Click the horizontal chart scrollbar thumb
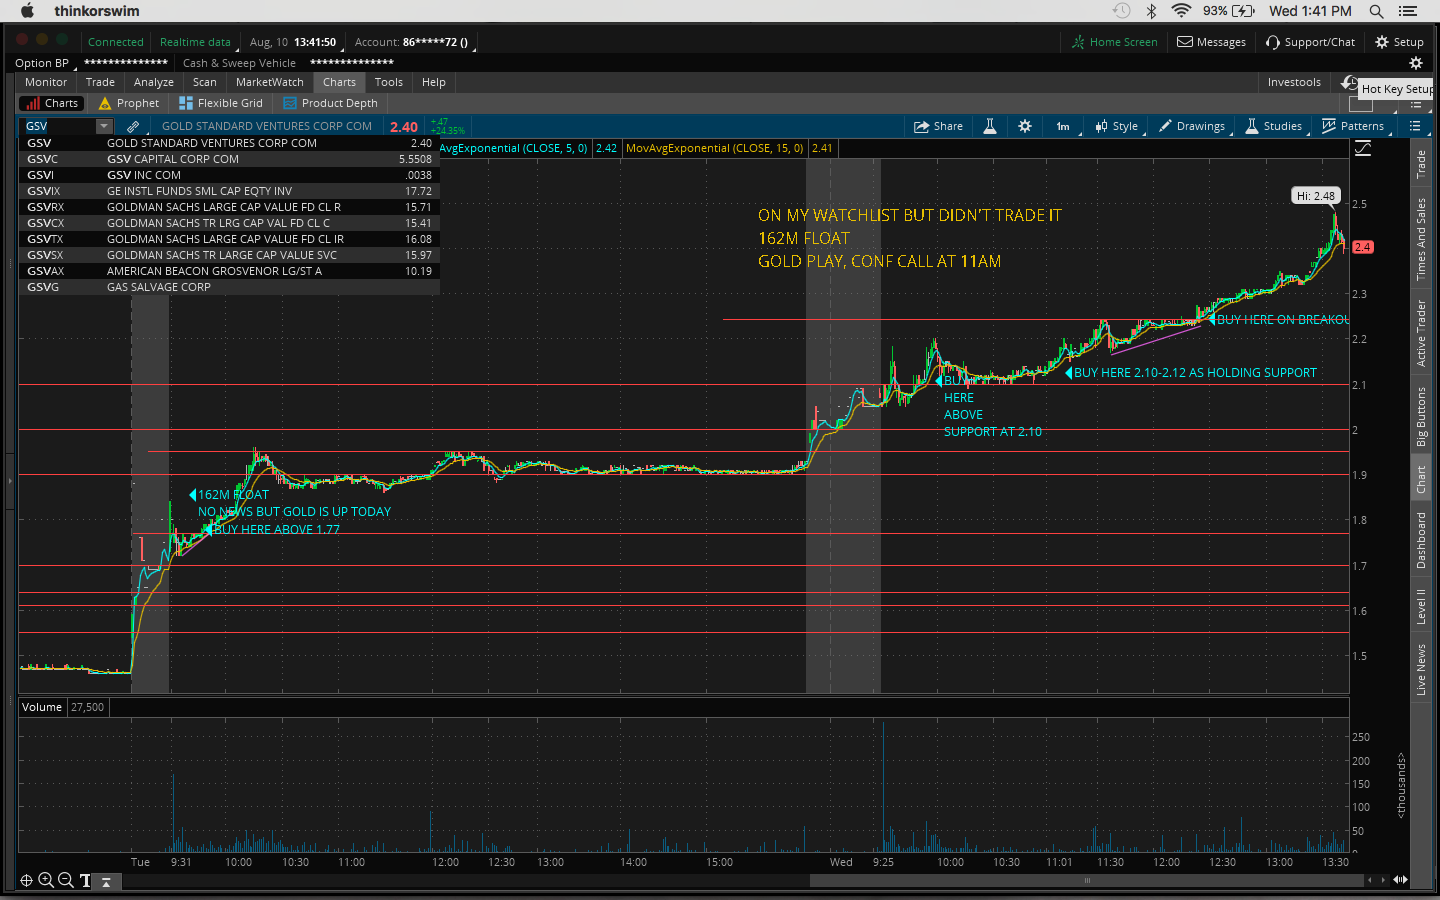Screen dimensions: 1440x900 pos(1087,881)
